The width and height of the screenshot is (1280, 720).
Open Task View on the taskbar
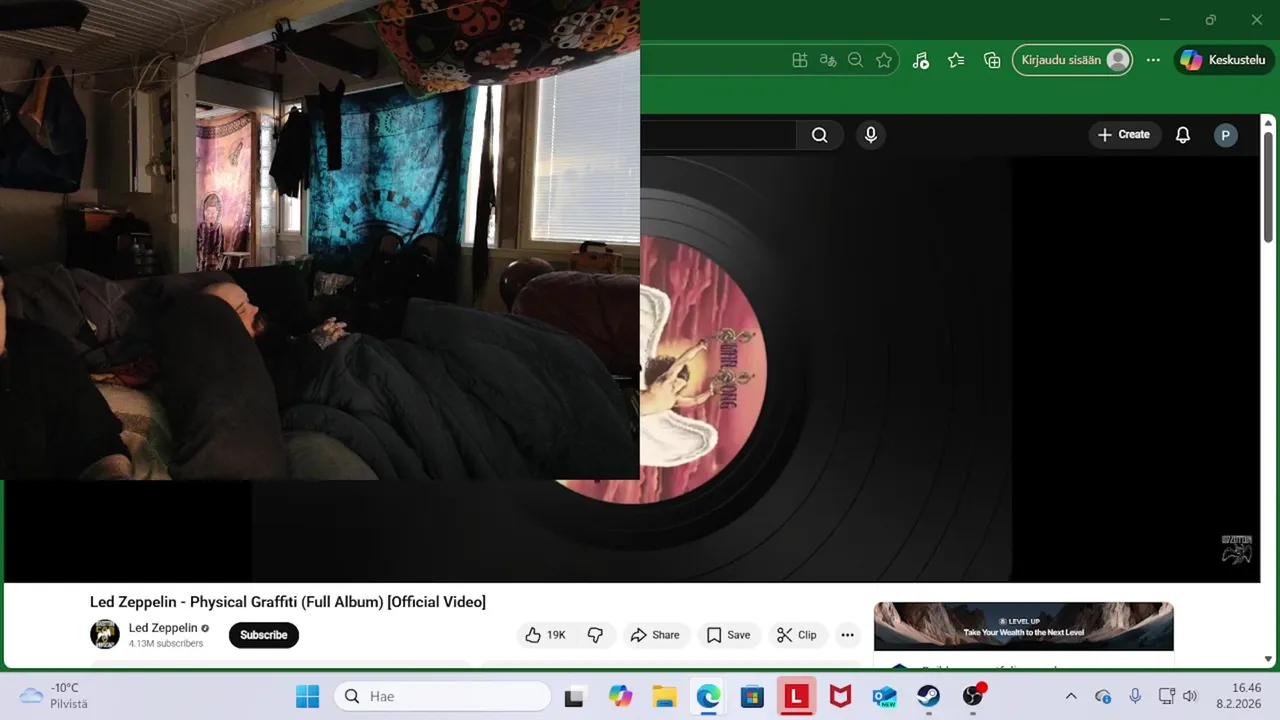[x=574, y=696]
